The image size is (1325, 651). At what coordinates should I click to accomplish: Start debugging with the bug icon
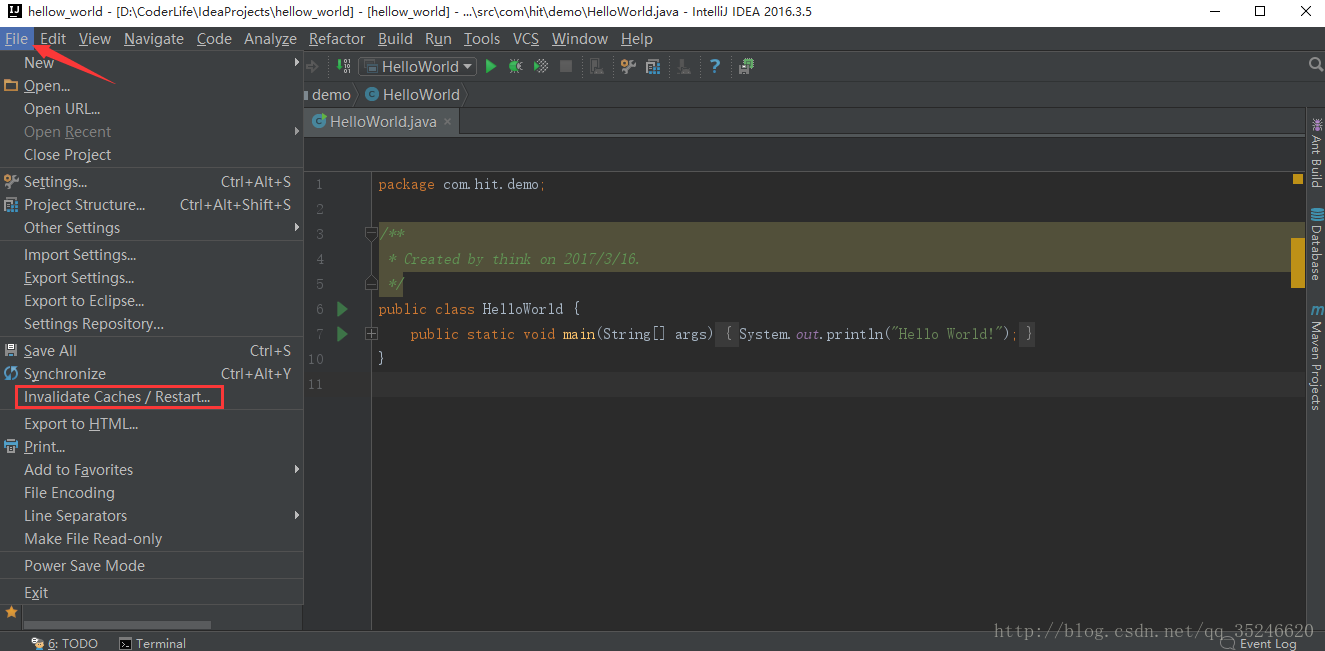(515, 66)
